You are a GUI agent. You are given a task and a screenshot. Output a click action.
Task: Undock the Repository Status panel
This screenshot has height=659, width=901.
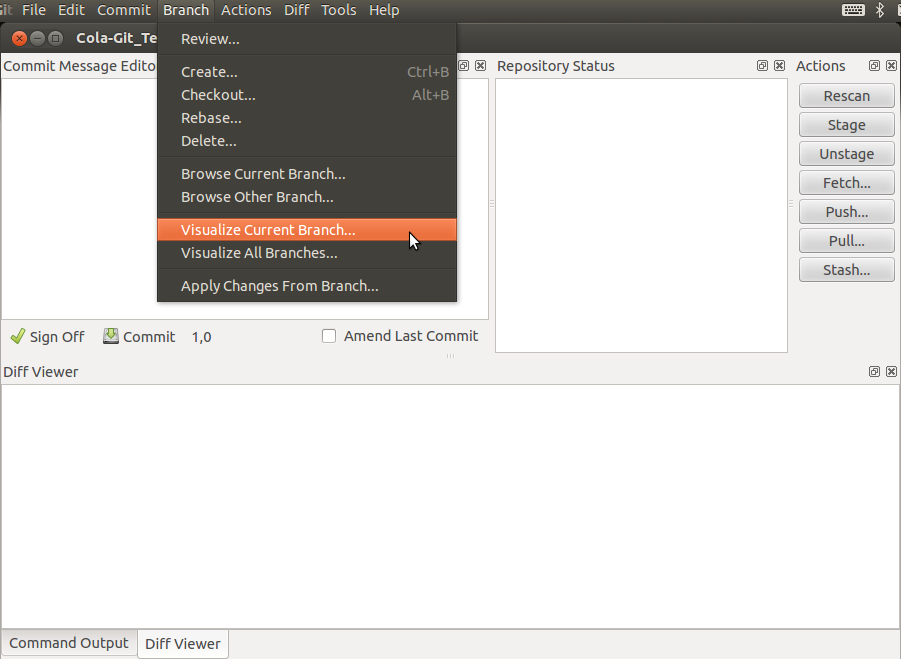pos(762,65)
